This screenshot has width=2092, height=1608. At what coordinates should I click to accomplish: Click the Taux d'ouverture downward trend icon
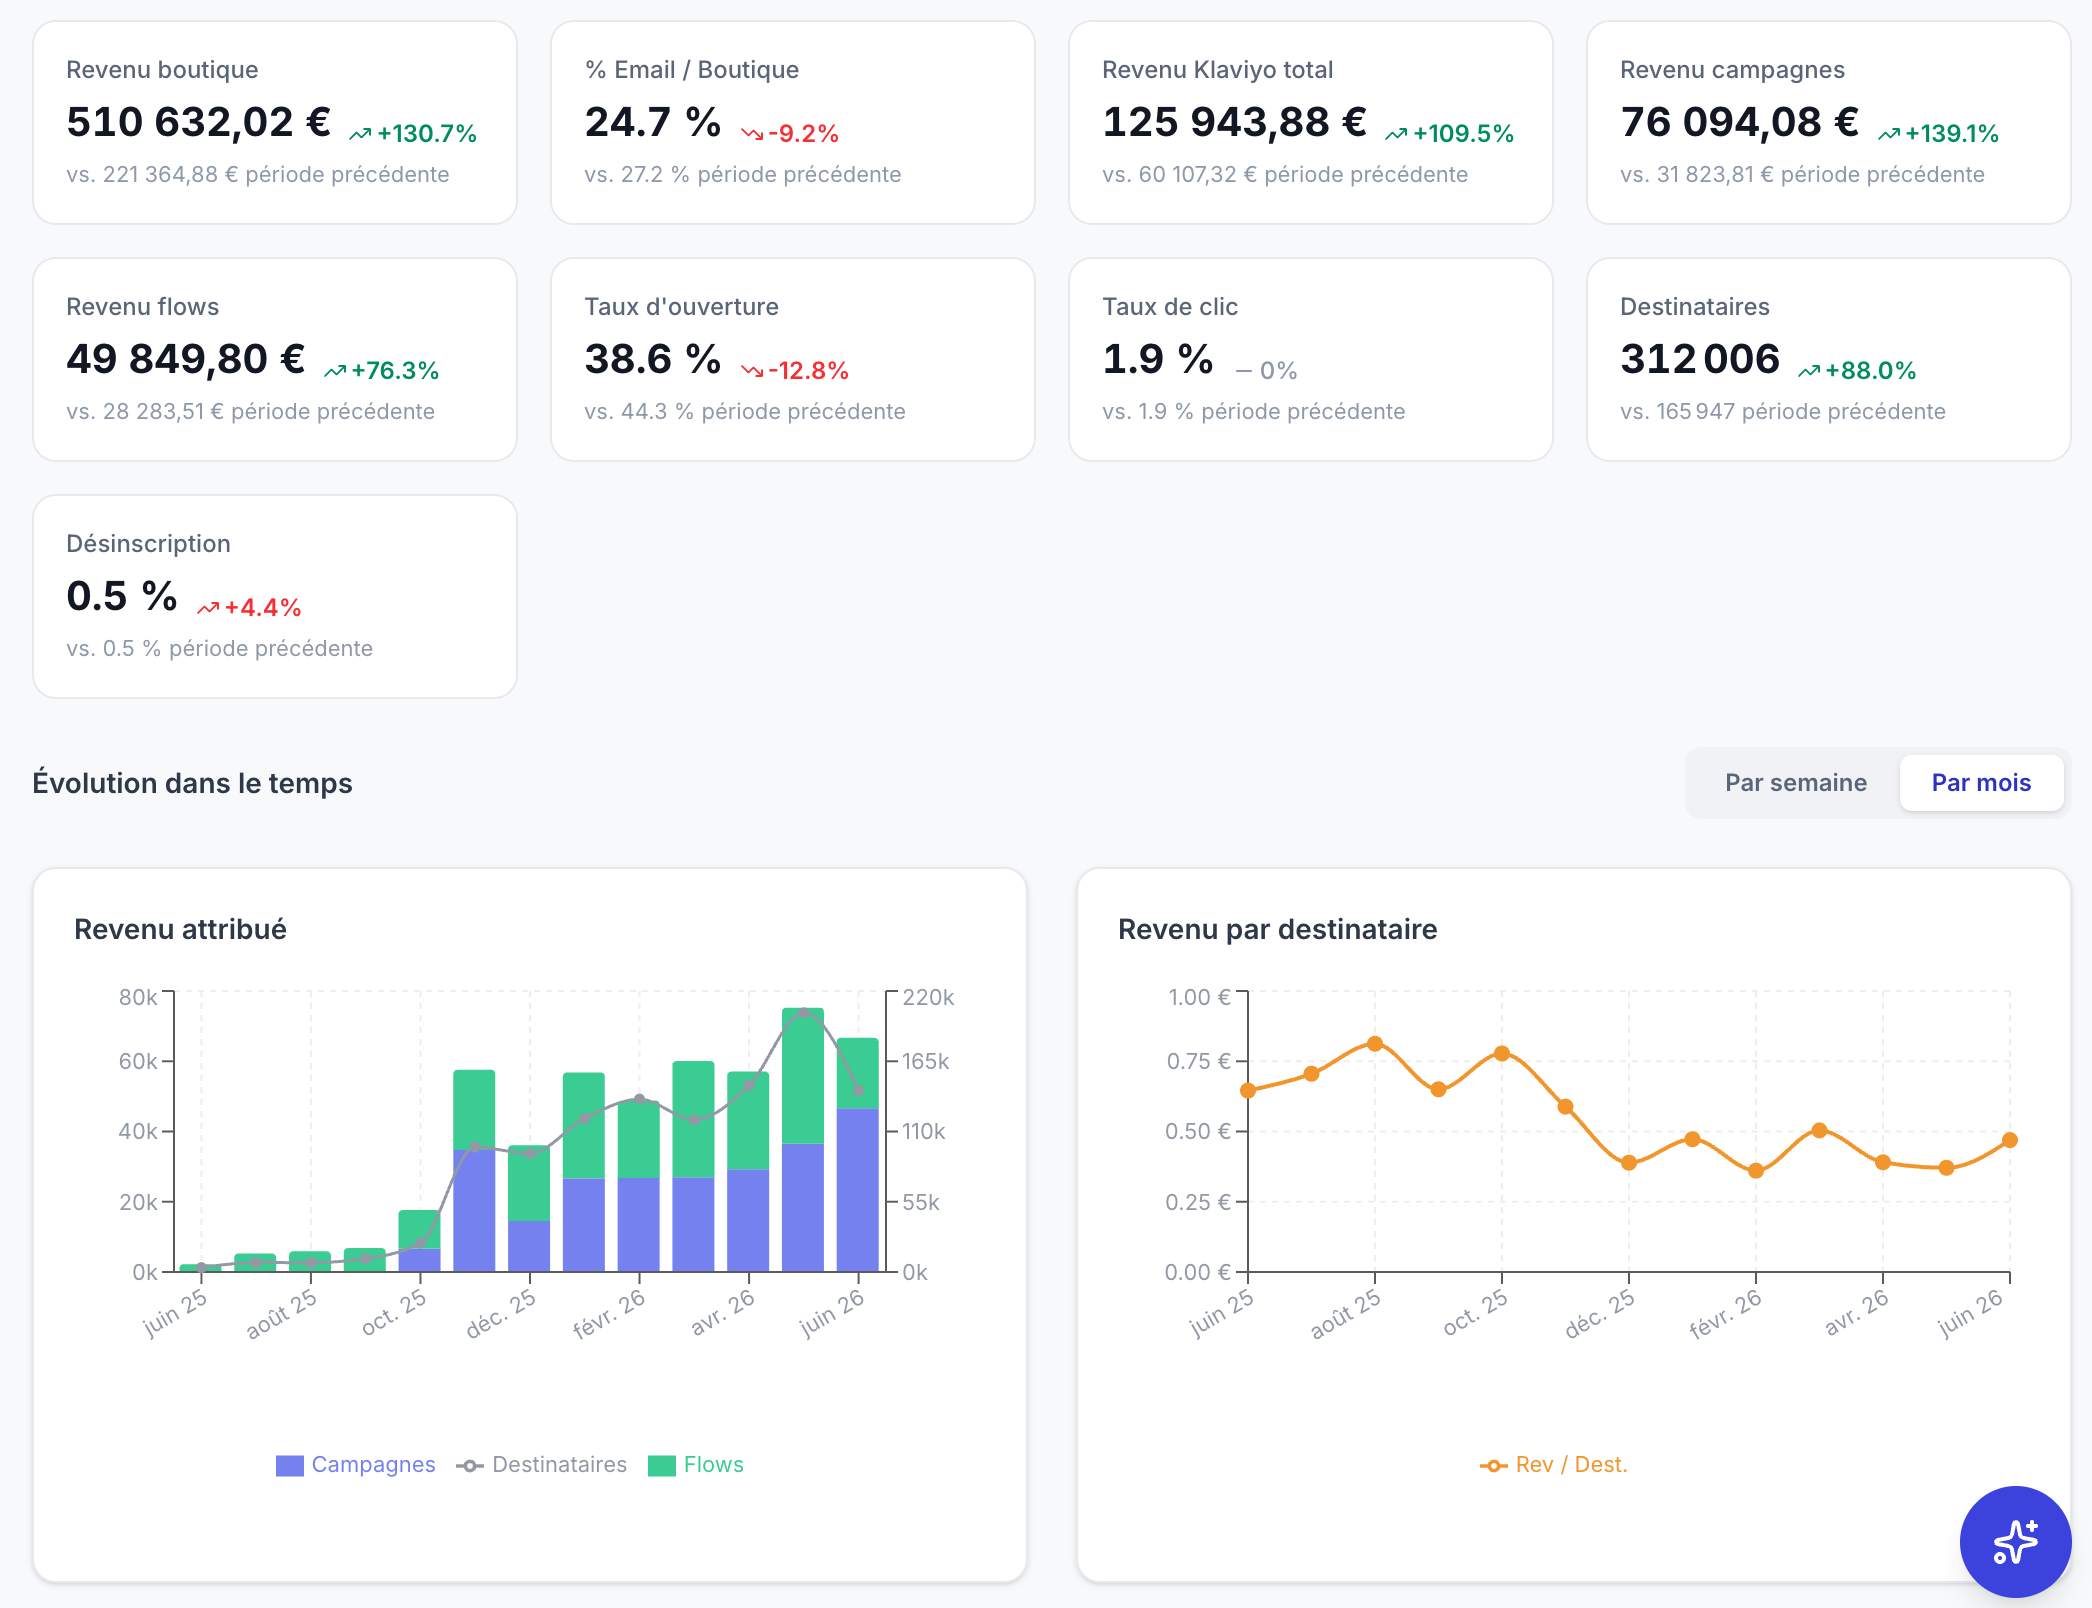coord(752,371)
